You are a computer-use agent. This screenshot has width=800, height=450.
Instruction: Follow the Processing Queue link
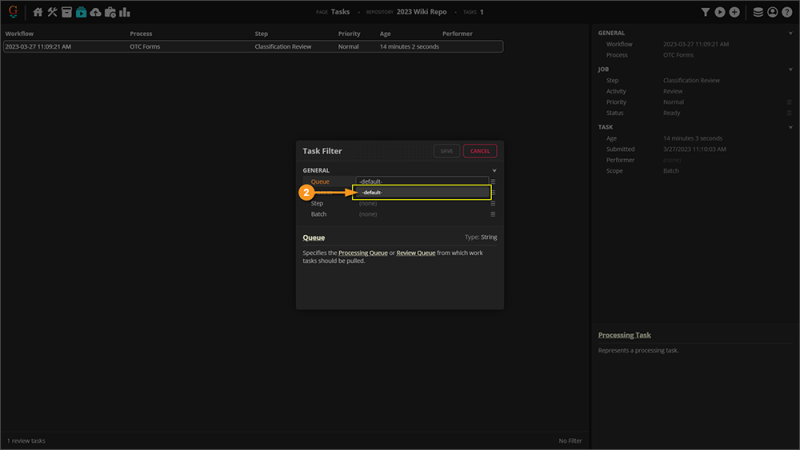[363, 253]
